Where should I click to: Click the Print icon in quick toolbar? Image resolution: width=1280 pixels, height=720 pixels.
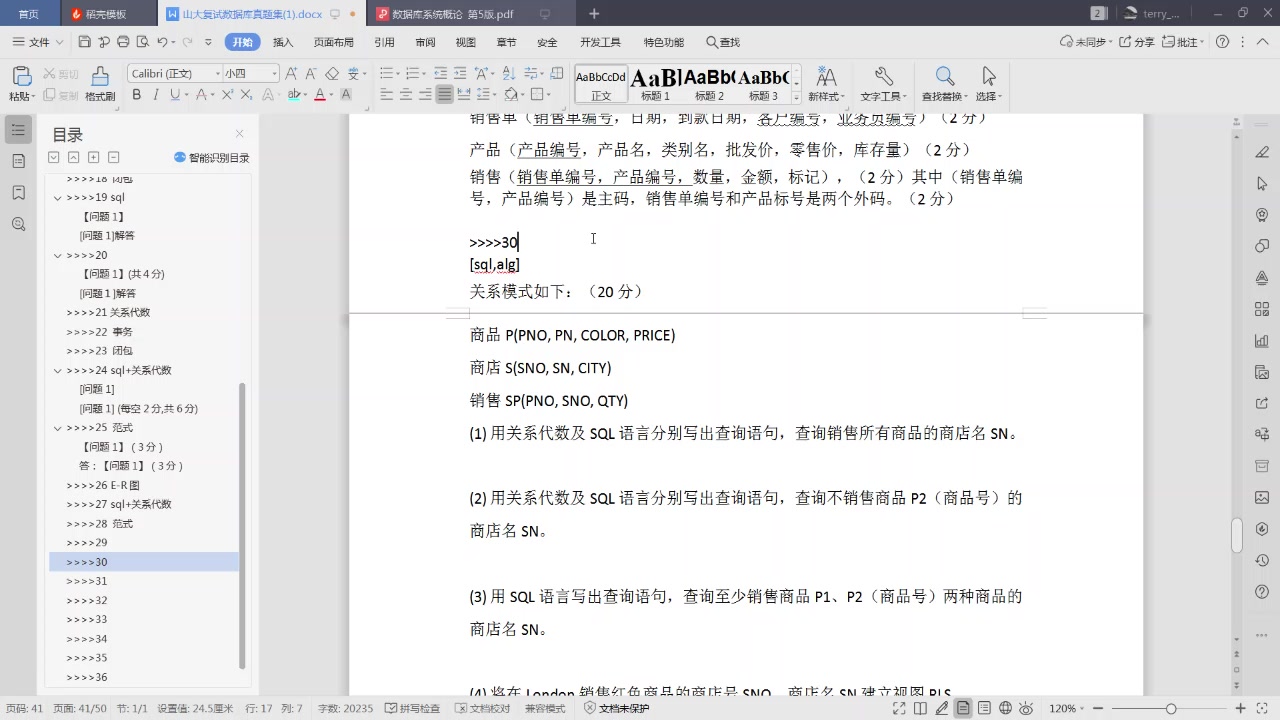click(x=123, y=42)
